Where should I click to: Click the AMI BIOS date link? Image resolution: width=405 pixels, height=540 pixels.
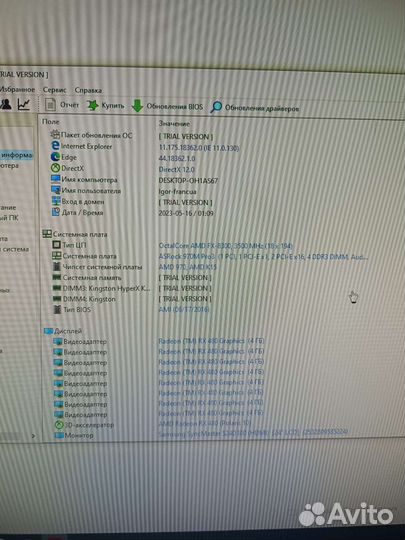[184, 310]
